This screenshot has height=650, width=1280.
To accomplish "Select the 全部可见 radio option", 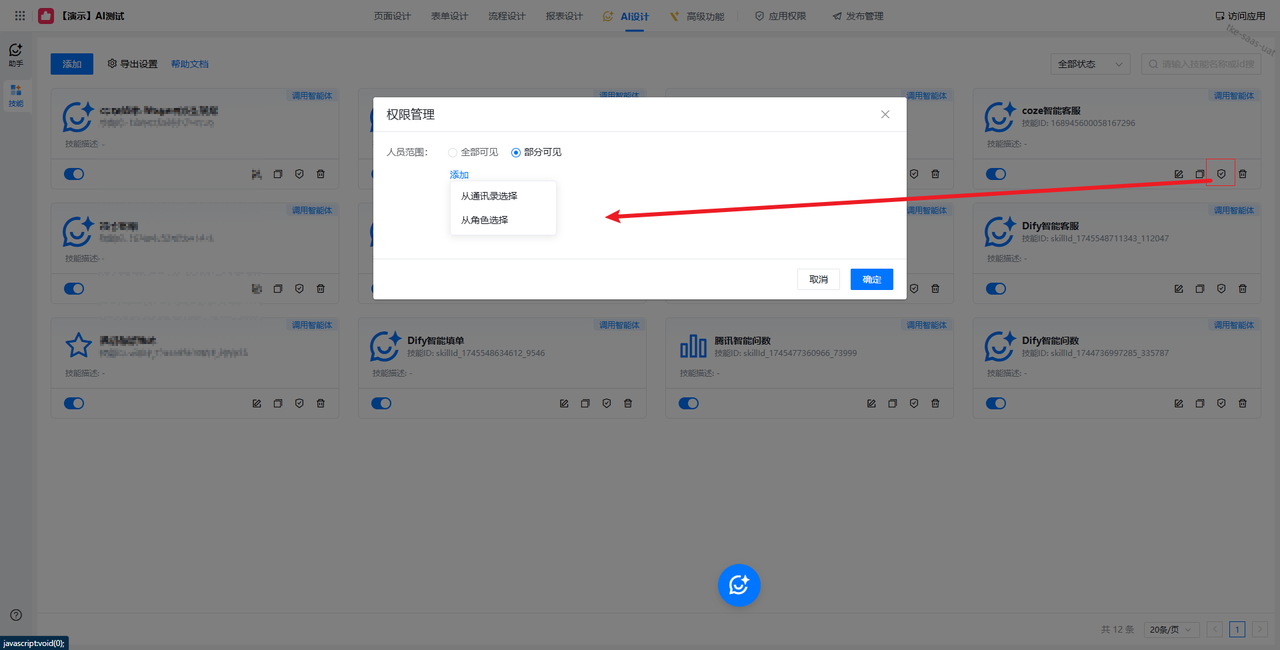I will 453,152.
